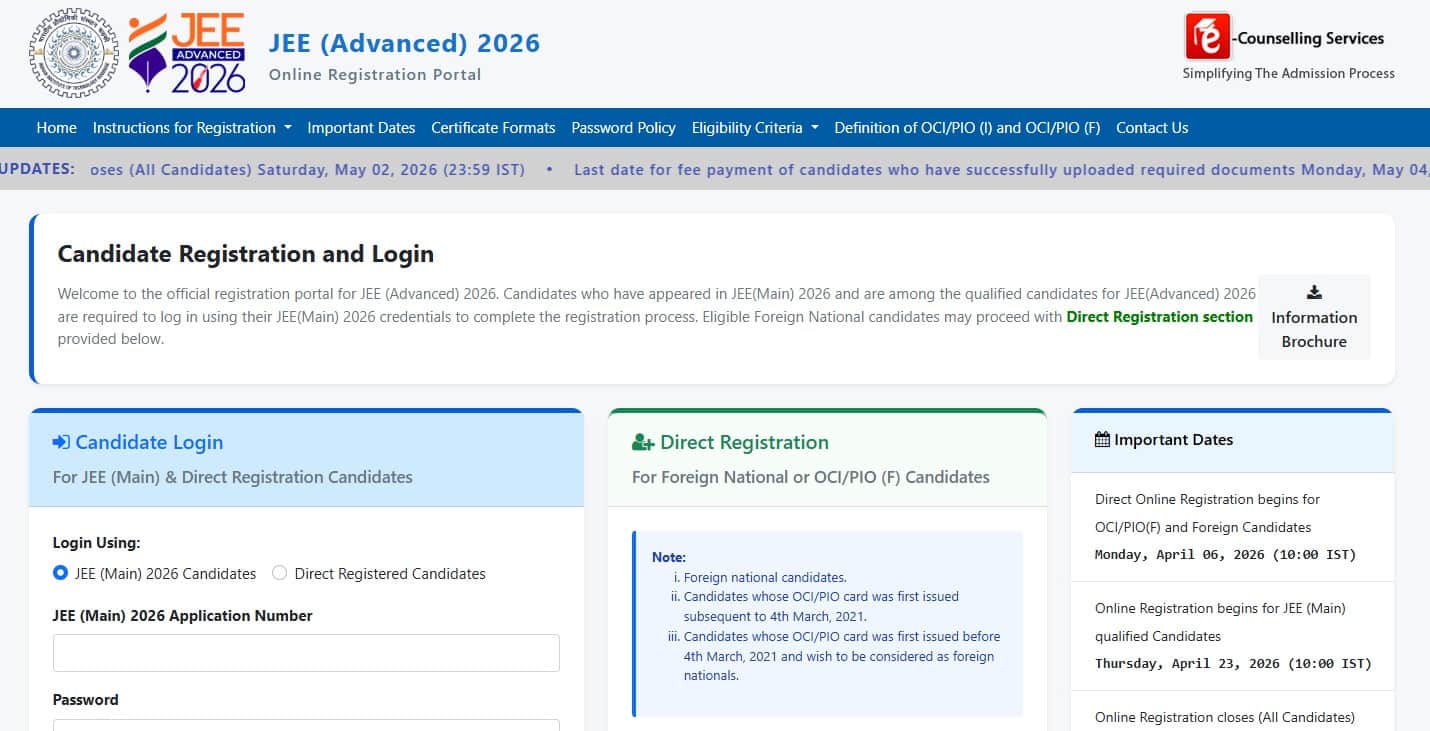The height and width of the screenshot is (731, 1430).
Task: Select the Direct Registered Candidates radio button
Action: [x=280, y=573]
